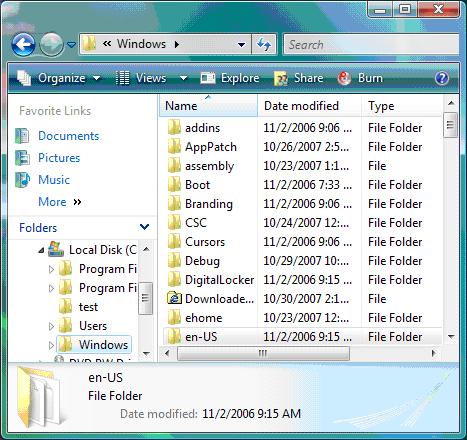
Task: Select the ehome folder icon
Action: coord(174,318)
